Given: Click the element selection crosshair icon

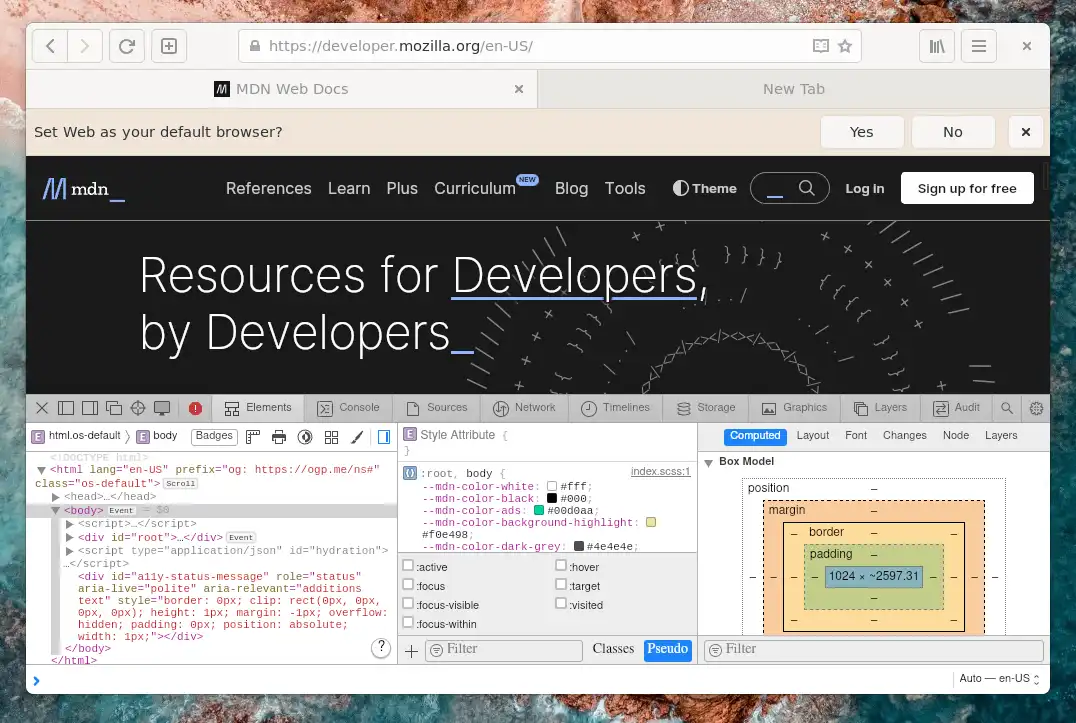Looking at the screenshot, I should point(138,408).
